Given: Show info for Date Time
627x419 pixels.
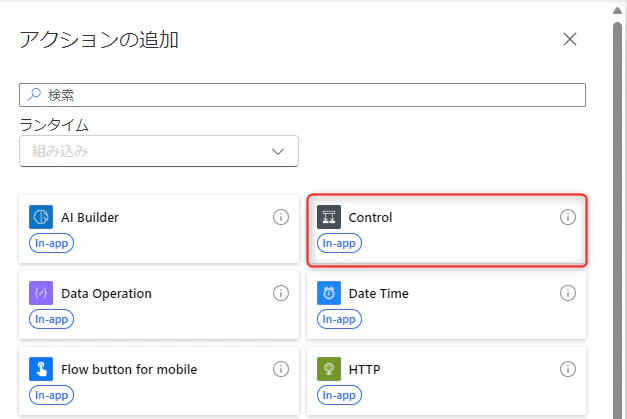Looking at the screenshot, I should click(x=568, y=293).
